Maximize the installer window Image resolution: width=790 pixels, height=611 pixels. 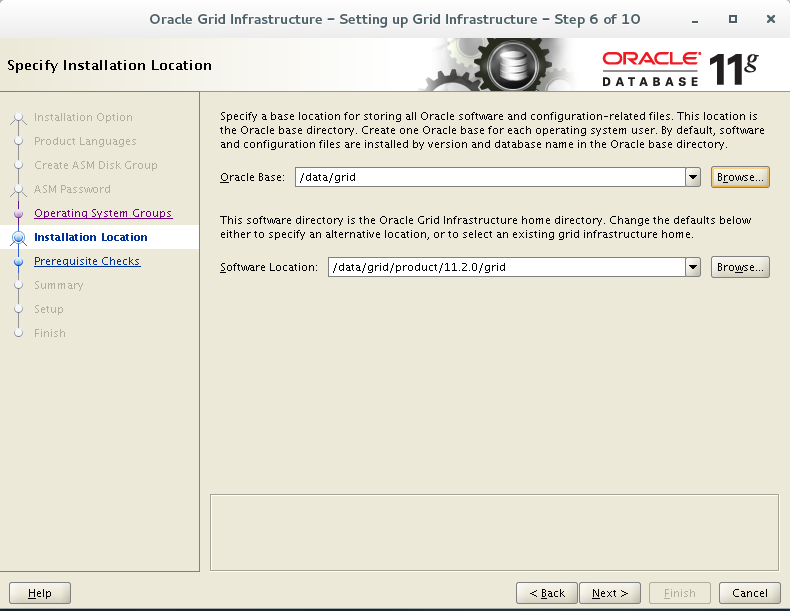733,19
